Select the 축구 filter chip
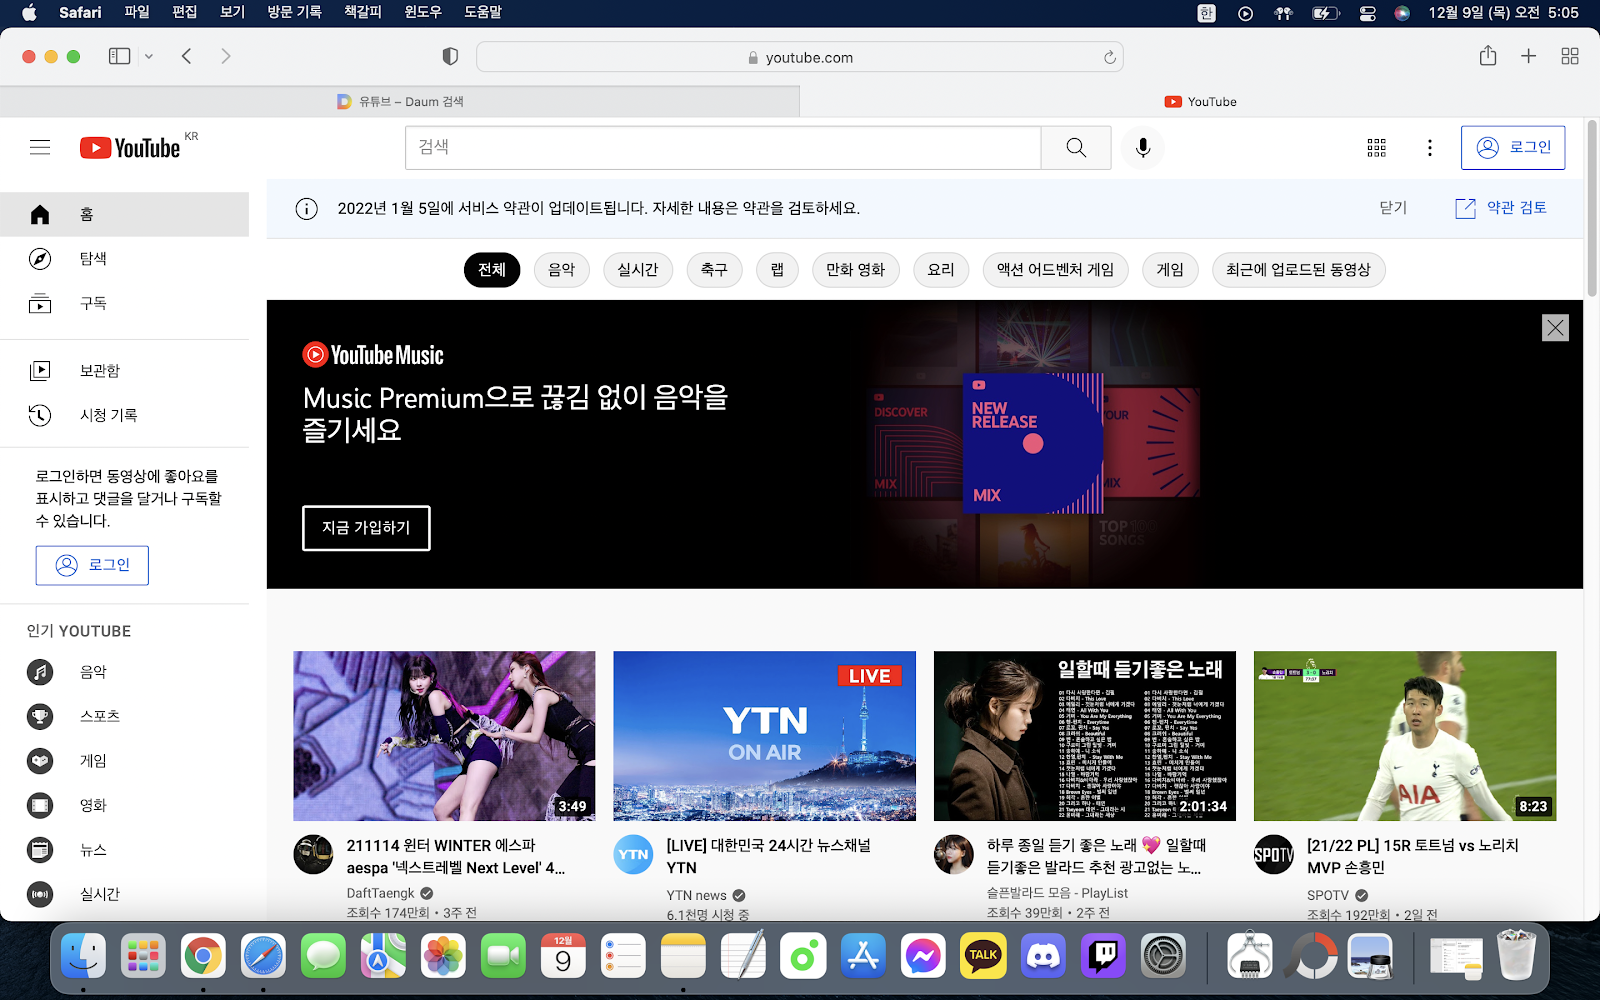This screenshot has height=1000, width=1600. coord(714,270)
